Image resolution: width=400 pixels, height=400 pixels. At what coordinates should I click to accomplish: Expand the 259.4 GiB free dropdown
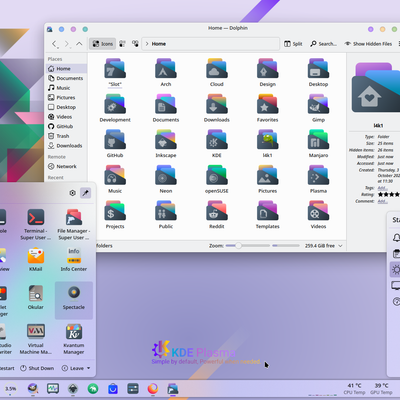click(340, 246)
